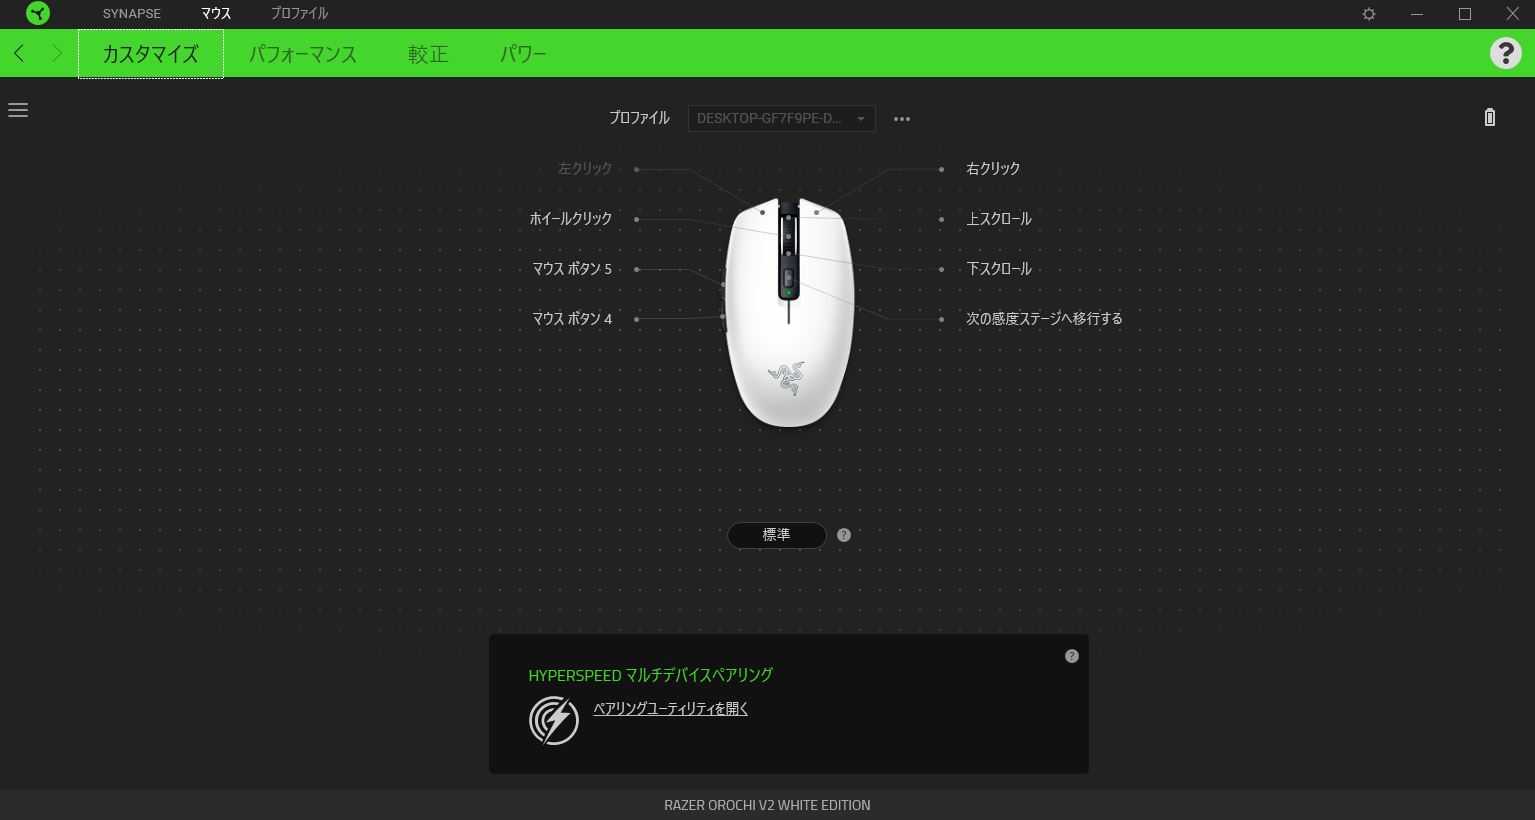The height and width of the screenshot is (820, 1535).
Task: Click help icon next to 標準 button
Action: (x=844, y=535)
